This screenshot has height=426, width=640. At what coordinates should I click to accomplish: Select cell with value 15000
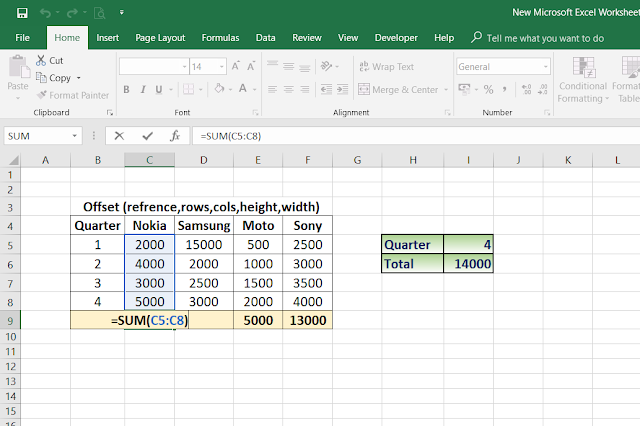204,244
